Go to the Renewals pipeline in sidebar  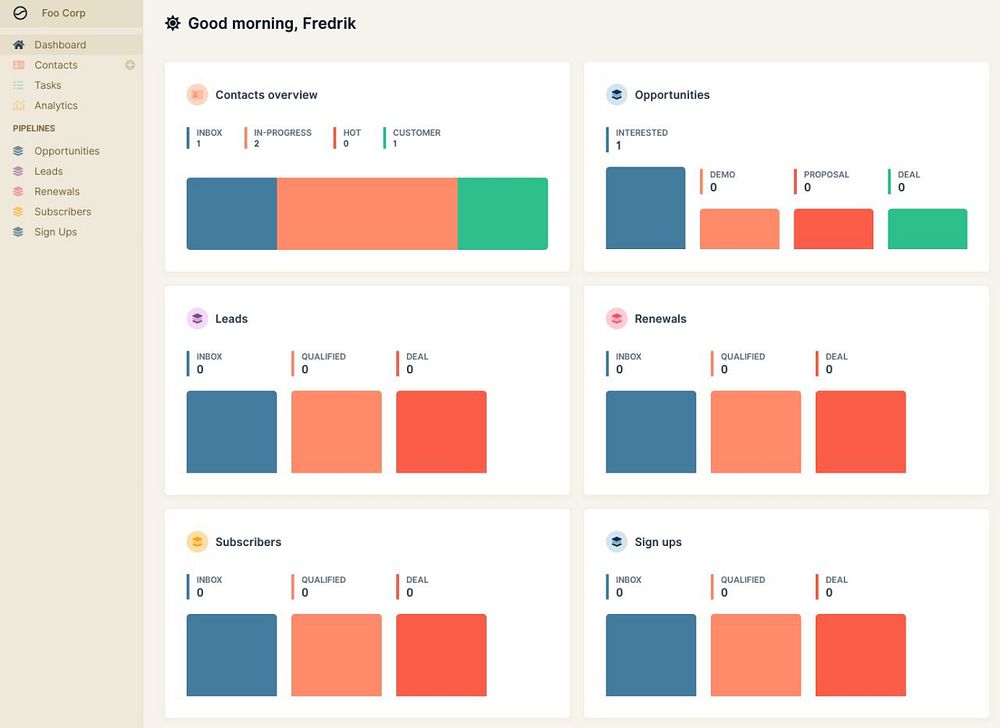(57, 192)
